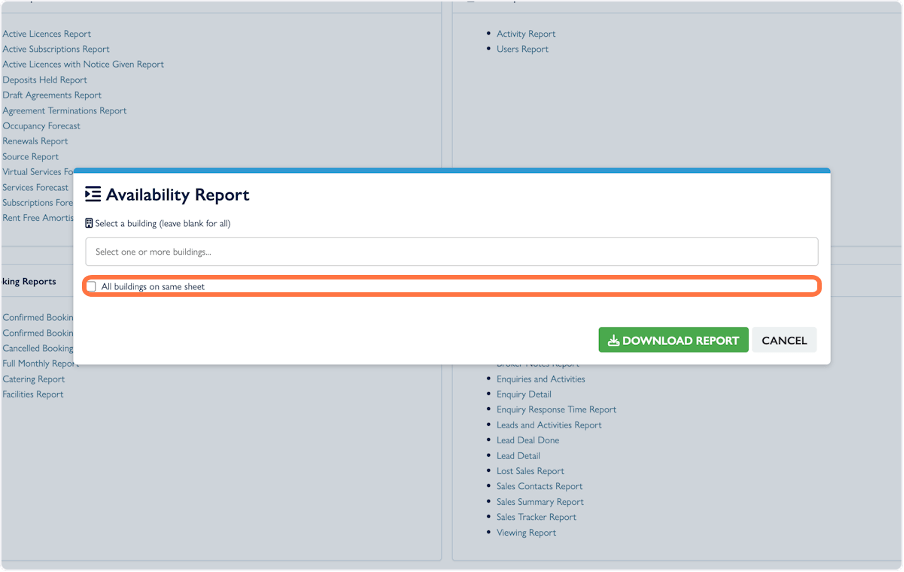Open the Activity Report link
The width and height of the screenshot is (904, 572).
click(526, 34)
